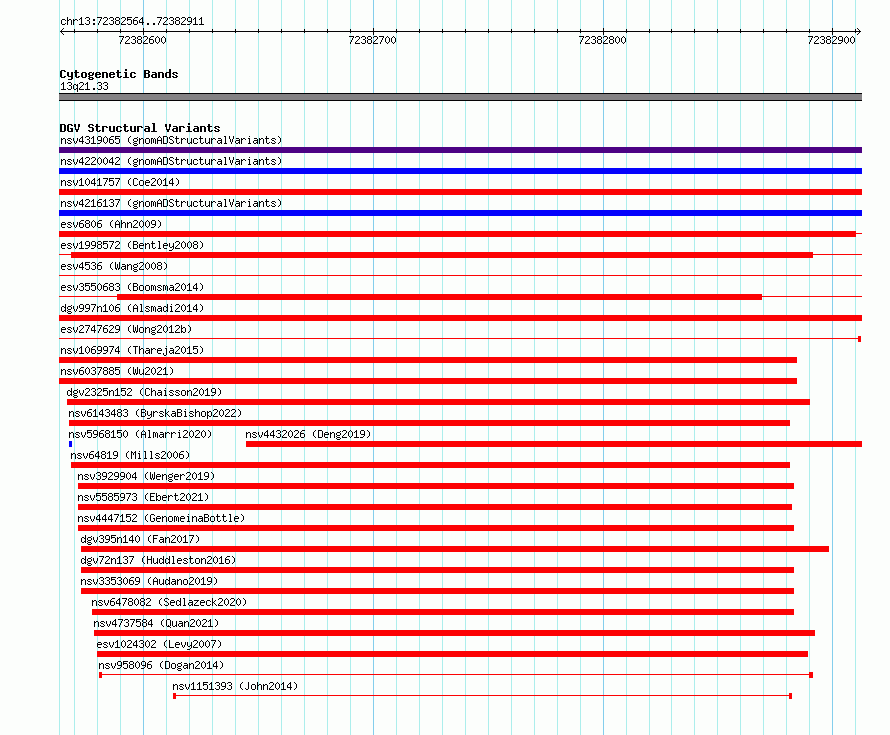Click the nsv6037885 Wu2021 red bar
The image size is (890, 735).
pyautogui.click(x=428, y=381)
